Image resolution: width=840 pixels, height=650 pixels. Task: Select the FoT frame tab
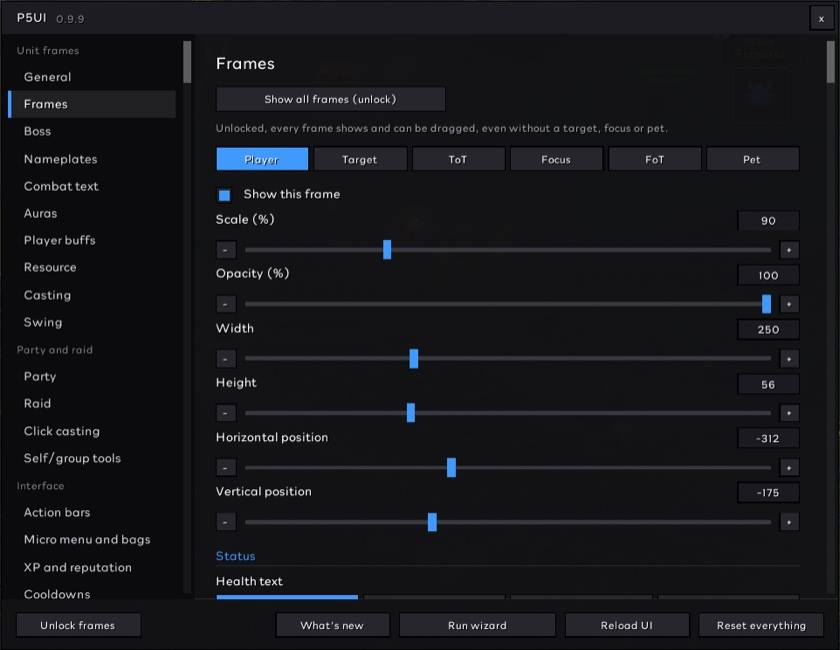coord(655,159)
